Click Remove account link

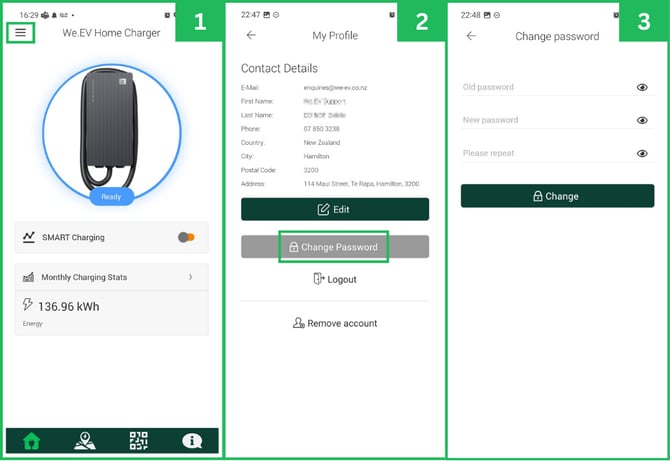click(335, 323)
